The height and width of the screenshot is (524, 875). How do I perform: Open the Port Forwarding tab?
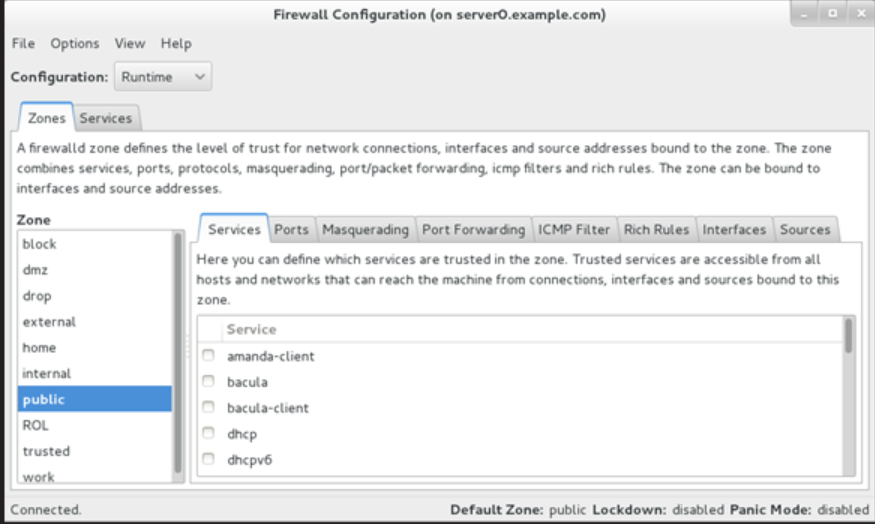(473, 229)
